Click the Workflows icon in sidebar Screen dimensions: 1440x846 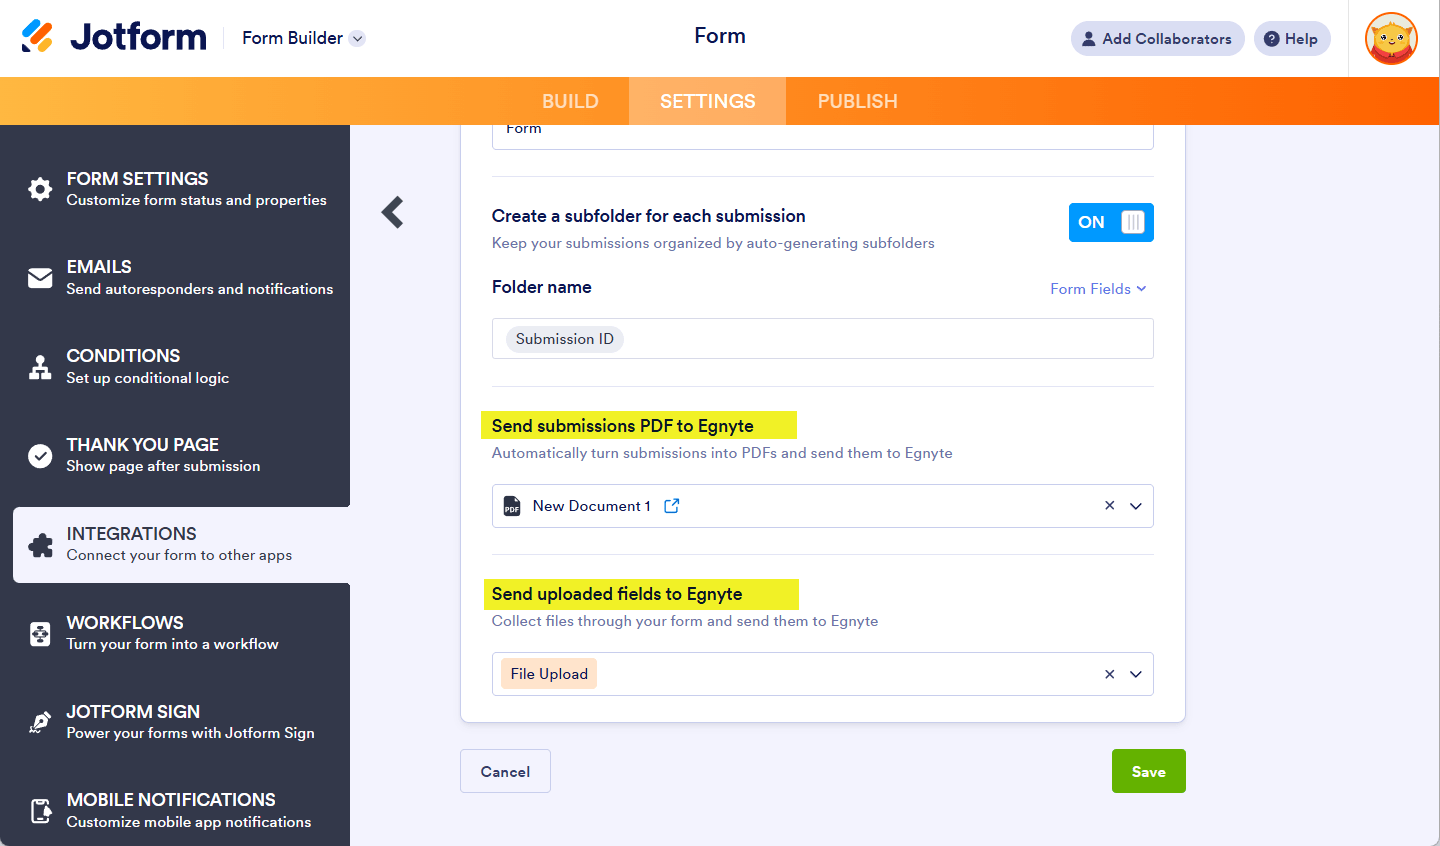(40, 634)
